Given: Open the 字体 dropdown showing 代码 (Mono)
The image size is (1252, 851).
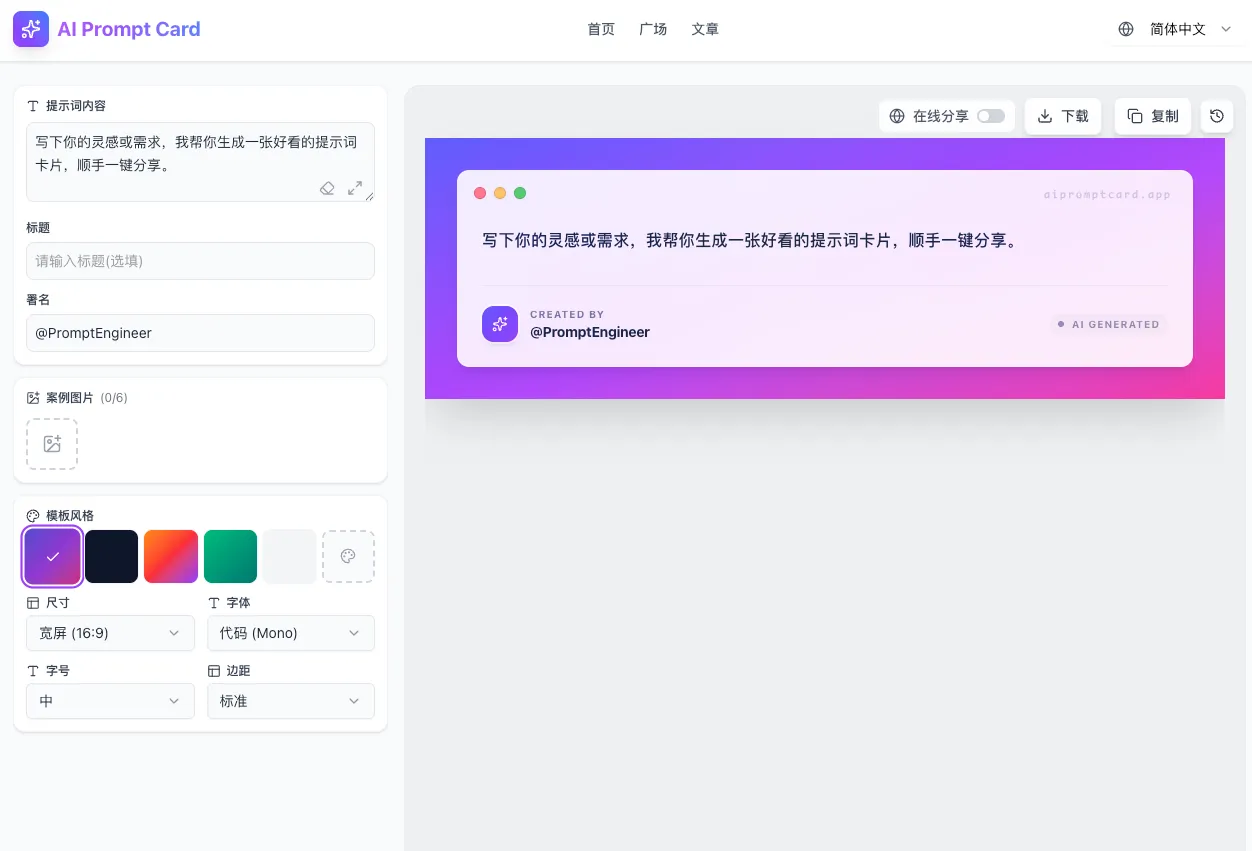Looking at the screenshot, I should [x=290, y=633].
